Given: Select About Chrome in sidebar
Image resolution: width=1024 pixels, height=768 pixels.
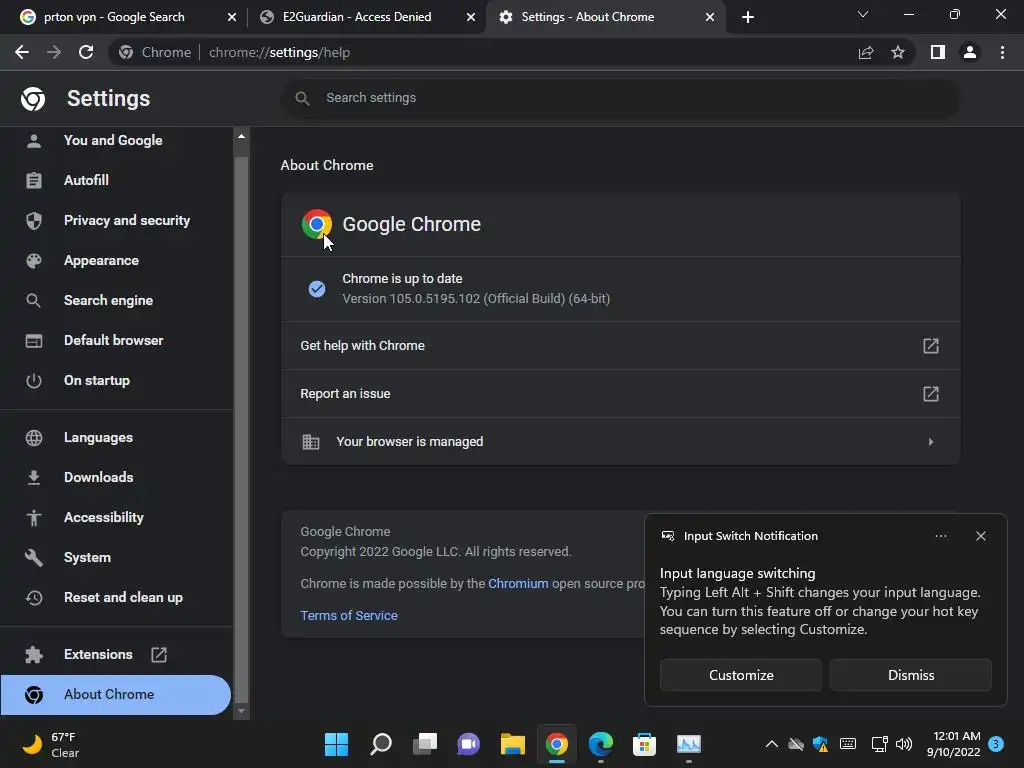Looking at the screenshot, I should pos(116,694).
